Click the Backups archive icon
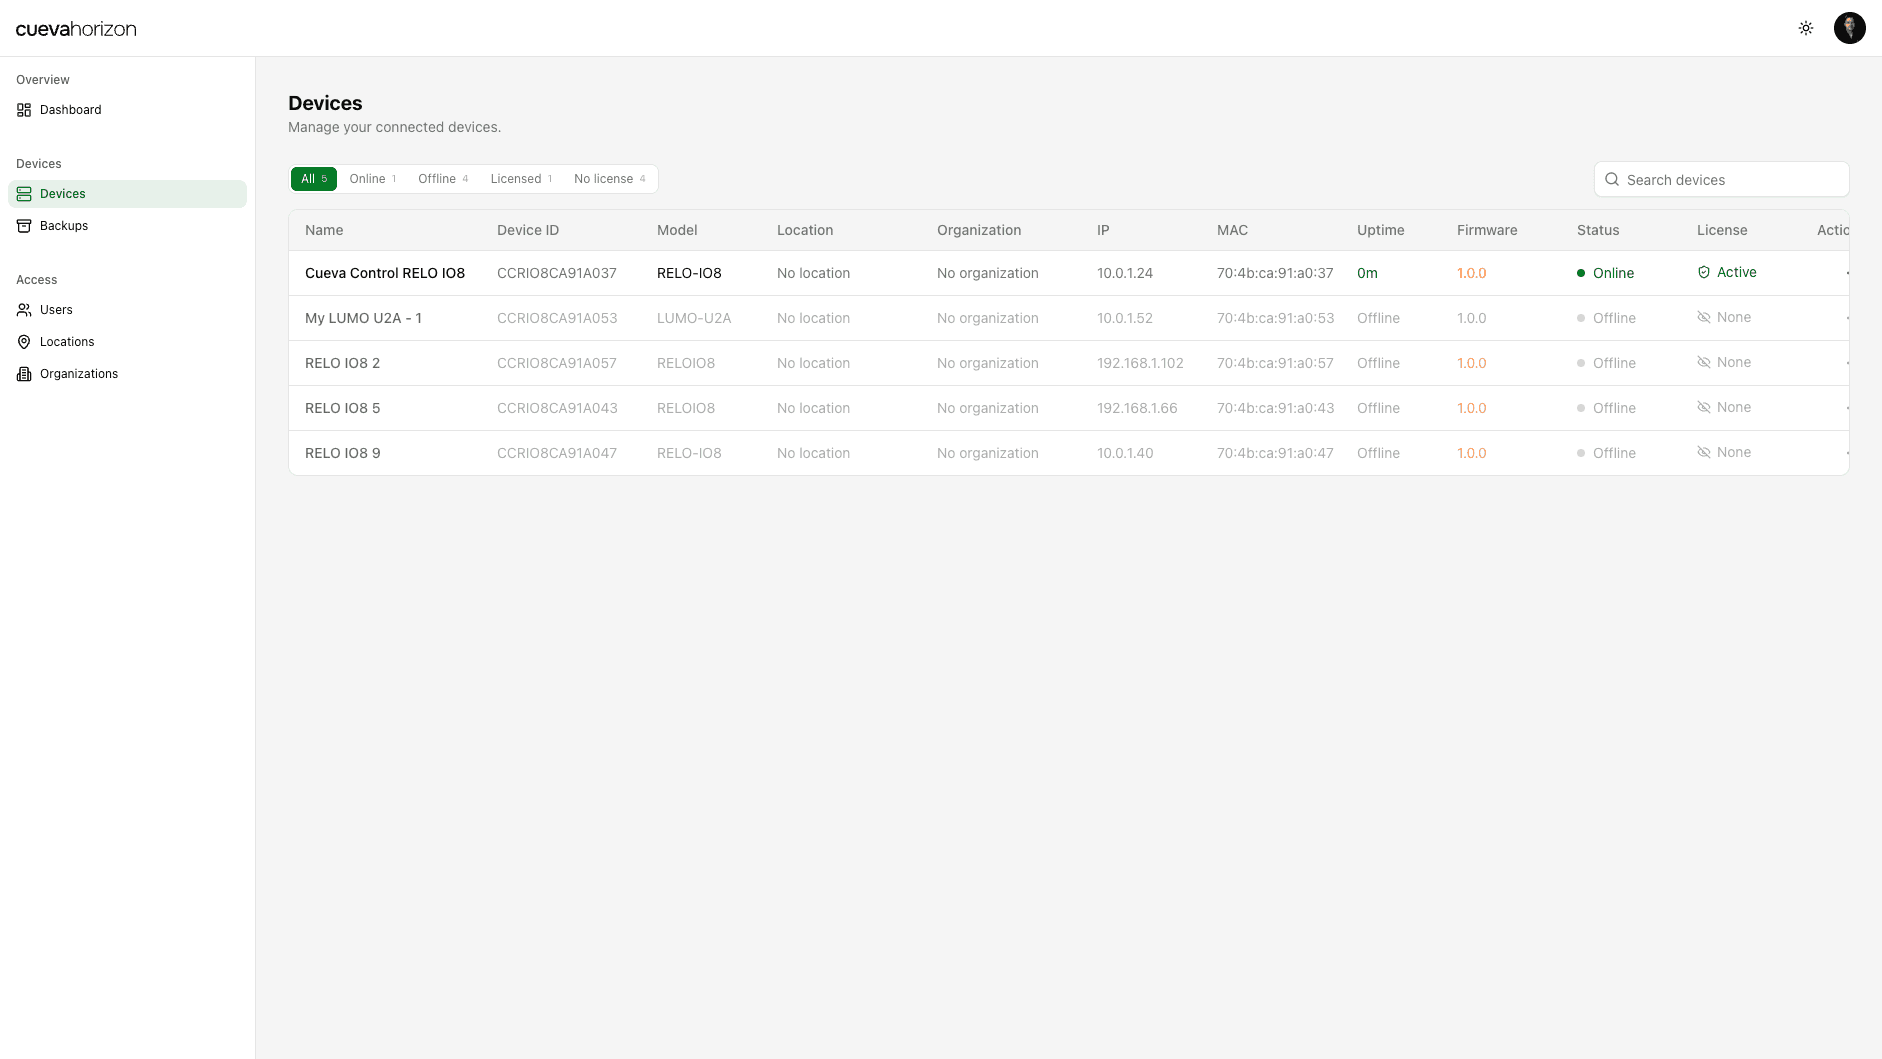Image resolution: width=1882 pixels, height=1059 pixels. point(24,226)
